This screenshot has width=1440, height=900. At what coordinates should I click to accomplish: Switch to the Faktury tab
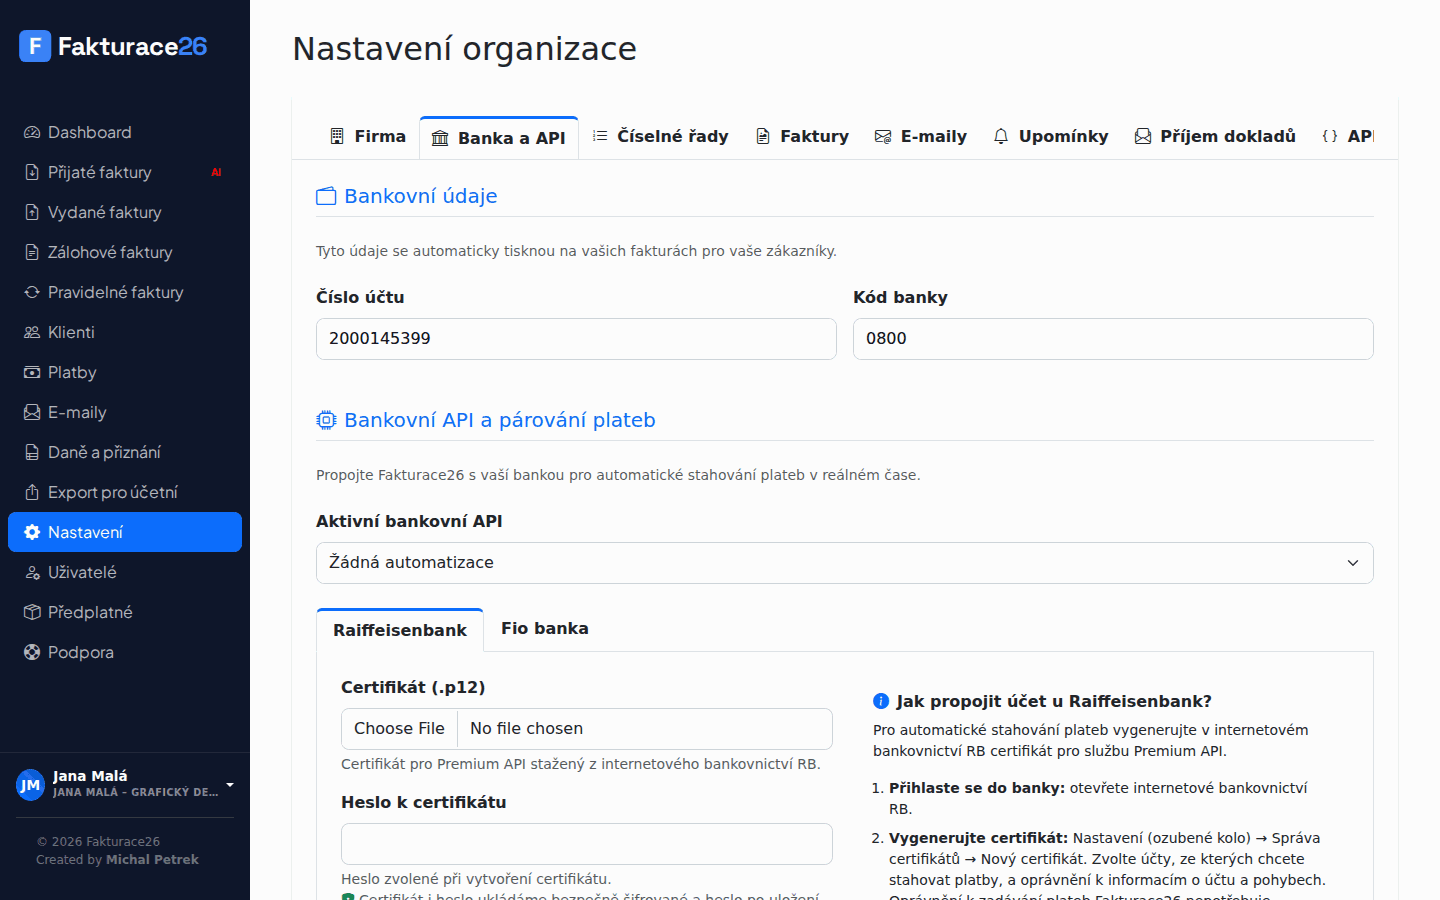pos(802,136)
